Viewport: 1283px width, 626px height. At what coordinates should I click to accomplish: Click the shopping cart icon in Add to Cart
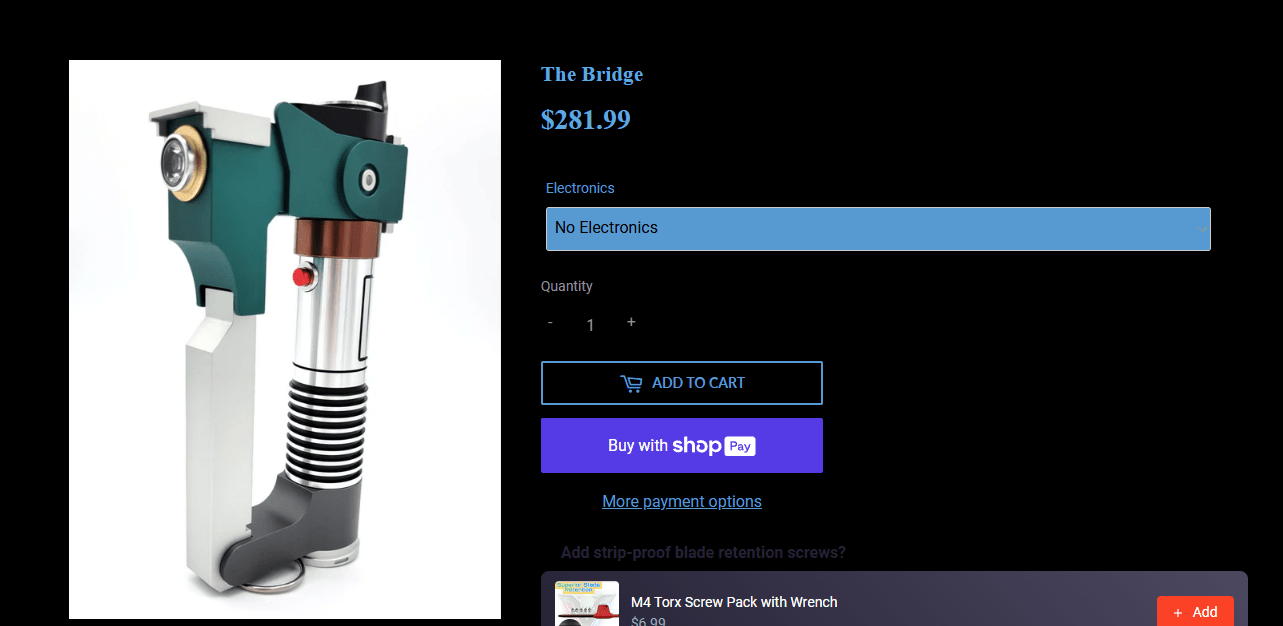pyautogui.click(x=631, y=383)
